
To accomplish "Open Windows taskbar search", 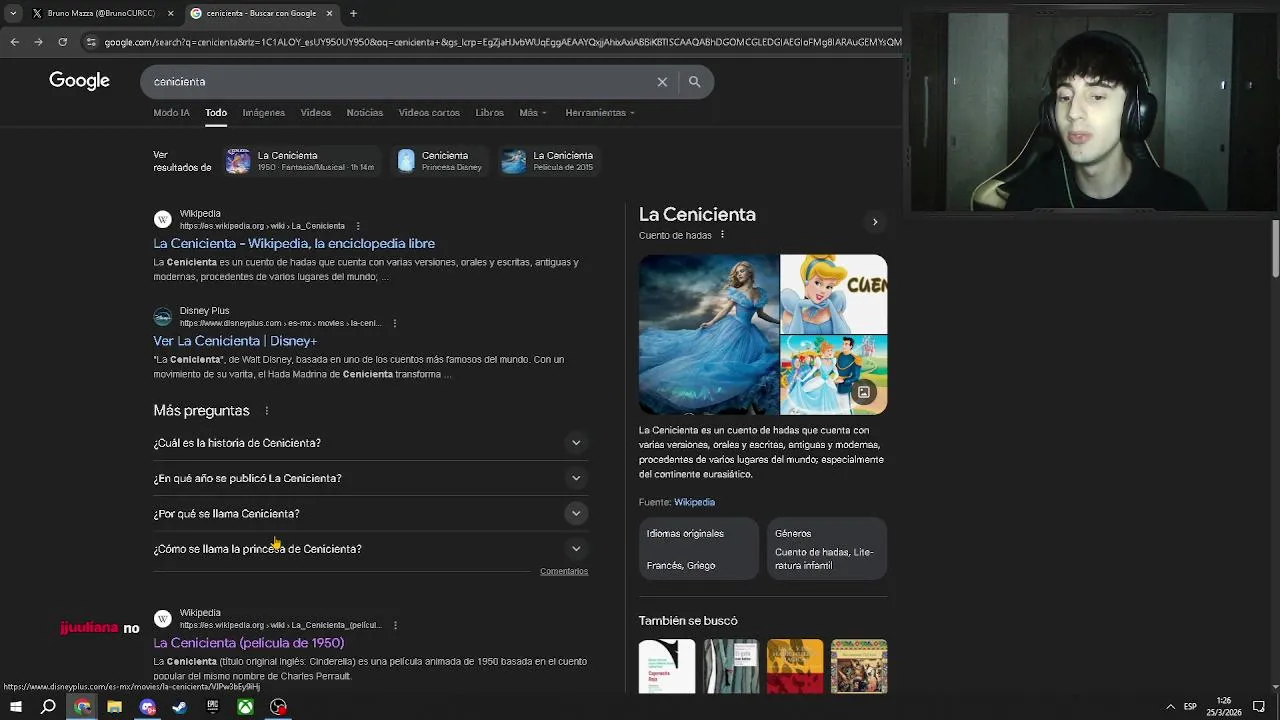I will [x=48, y=707].
